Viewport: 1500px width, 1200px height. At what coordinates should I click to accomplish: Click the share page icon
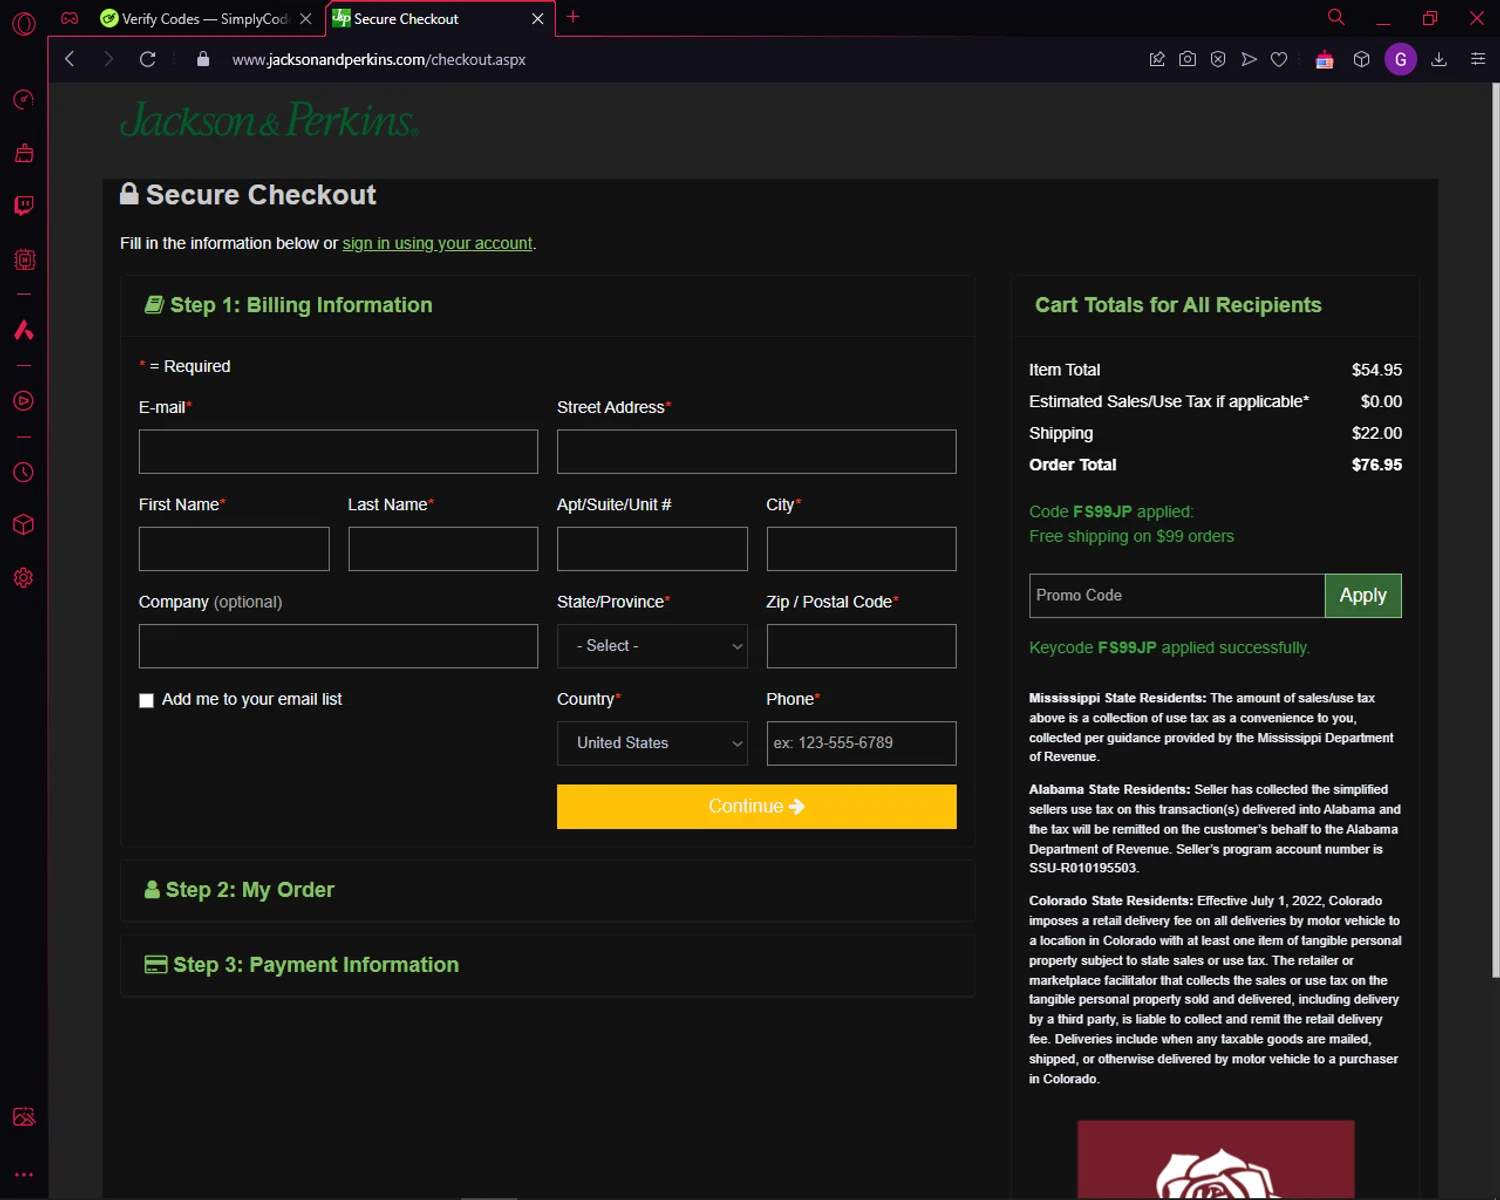coord(1157,59)
